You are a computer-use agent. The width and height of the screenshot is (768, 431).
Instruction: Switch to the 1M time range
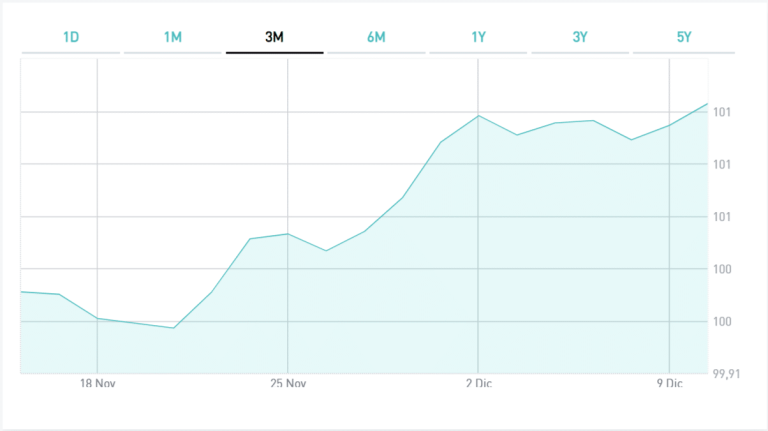(173, 37)
